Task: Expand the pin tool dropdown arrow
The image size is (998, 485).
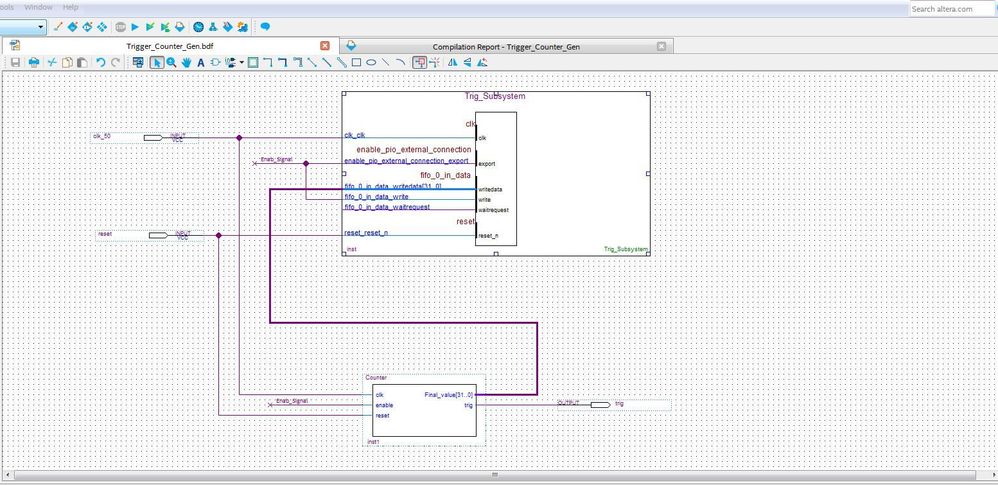Action: (x=241, y=62)
